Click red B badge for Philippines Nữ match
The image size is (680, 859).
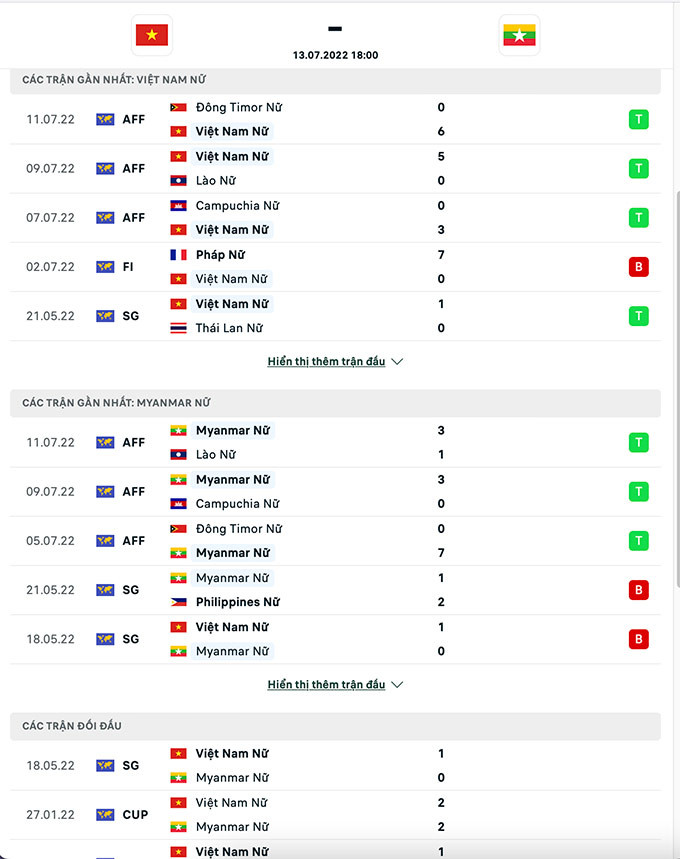(638, 590)
